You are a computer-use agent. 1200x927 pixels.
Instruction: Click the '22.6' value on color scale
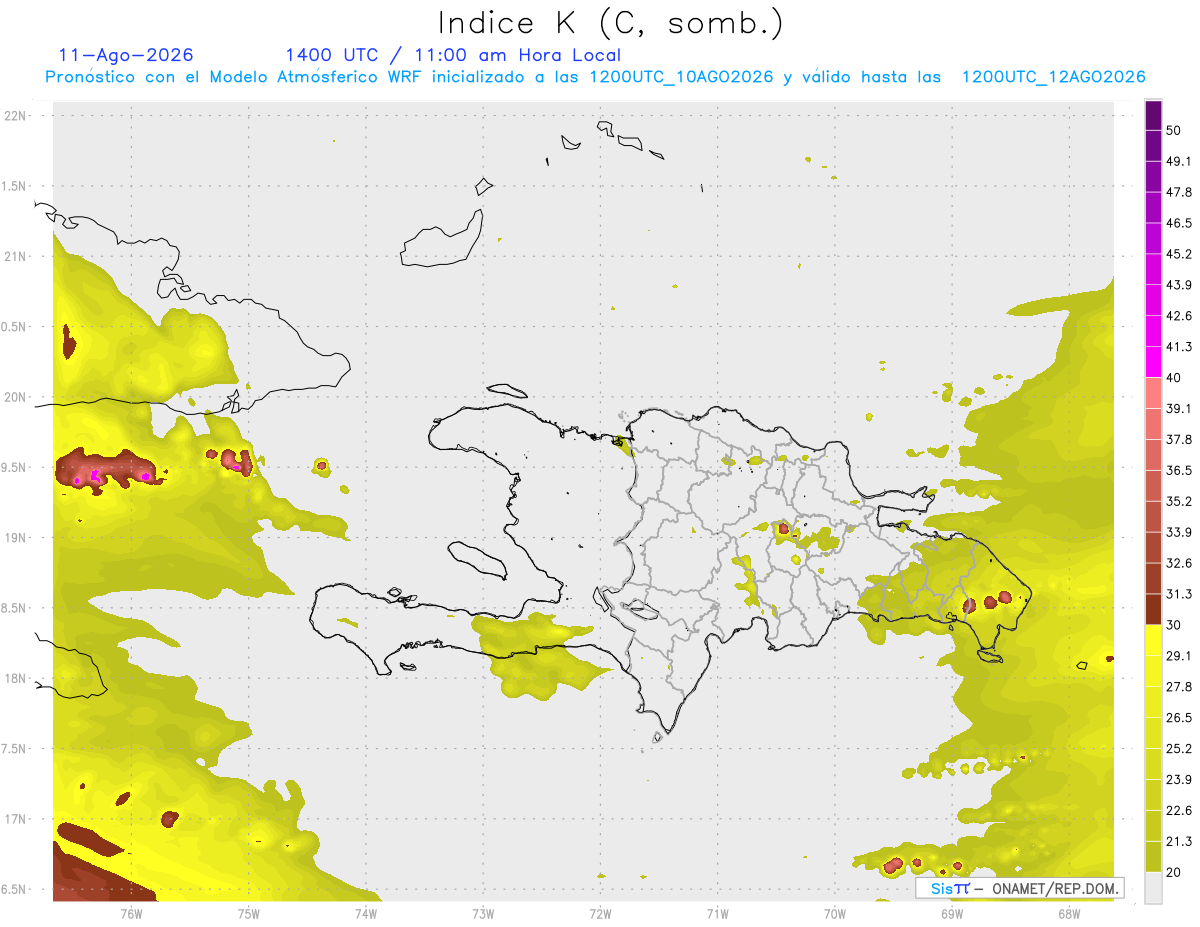1179,811
